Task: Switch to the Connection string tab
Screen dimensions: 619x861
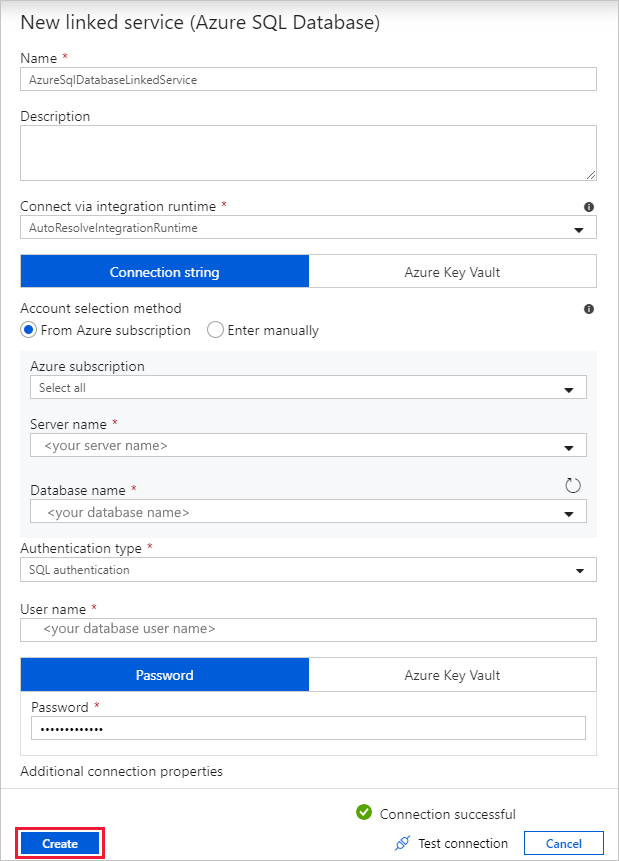Action: (x=165, y=272)
